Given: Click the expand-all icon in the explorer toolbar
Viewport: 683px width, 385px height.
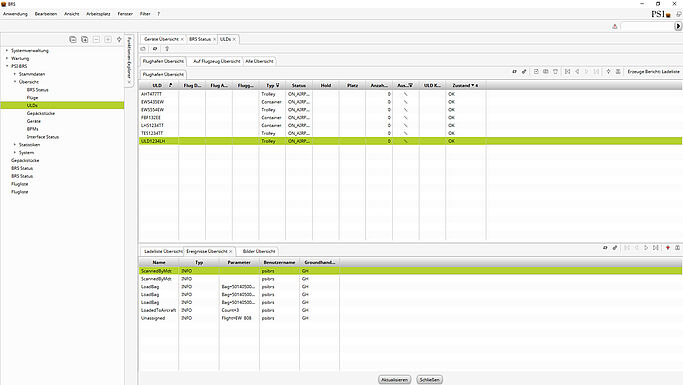Looking at the screenshot, I should click(85, 39).
